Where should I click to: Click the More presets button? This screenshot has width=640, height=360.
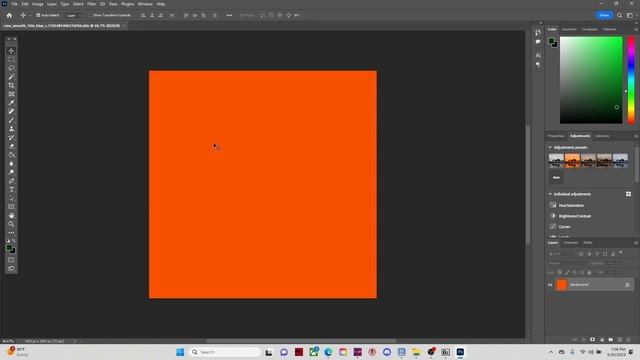556,177
